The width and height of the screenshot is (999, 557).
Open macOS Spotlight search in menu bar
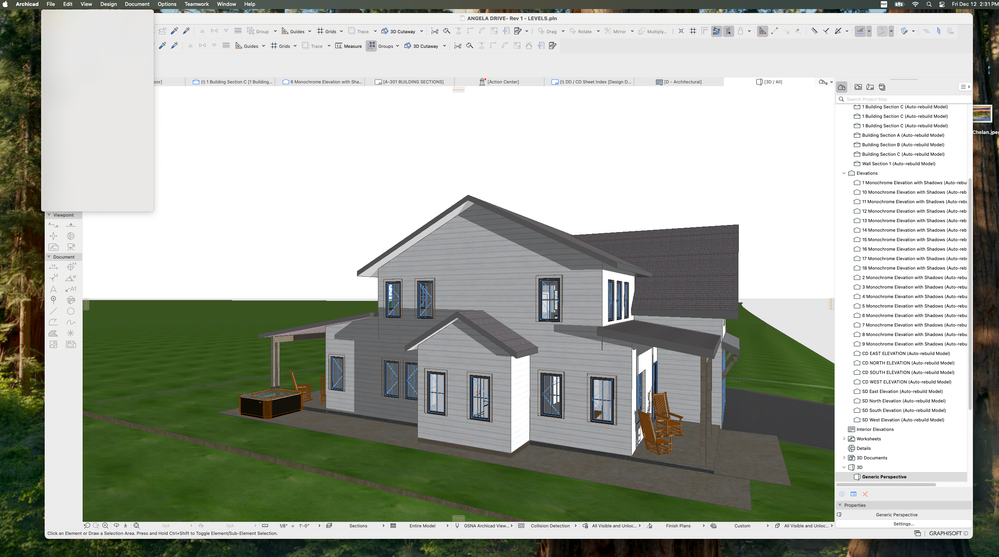(x=929, y=4)
